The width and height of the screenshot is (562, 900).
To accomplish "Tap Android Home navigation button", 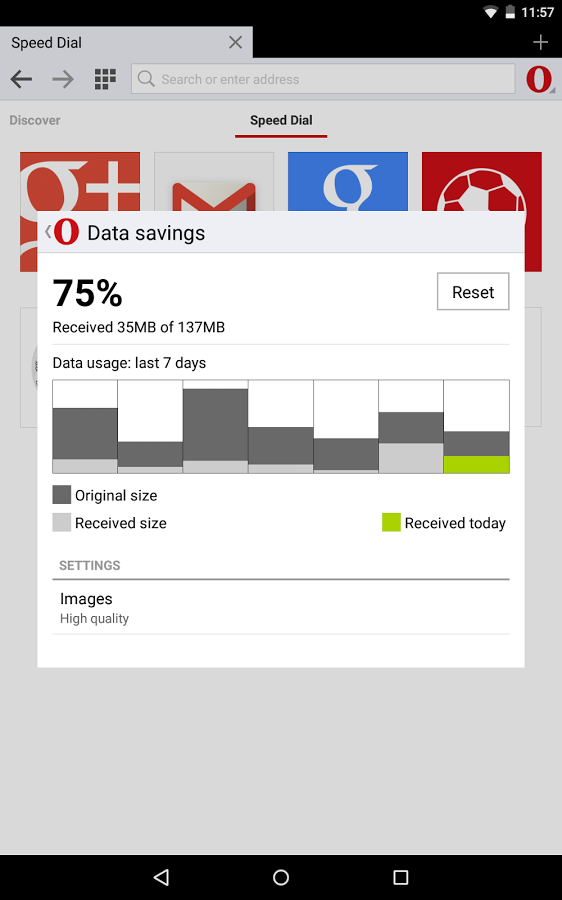I will coord(281,877).
